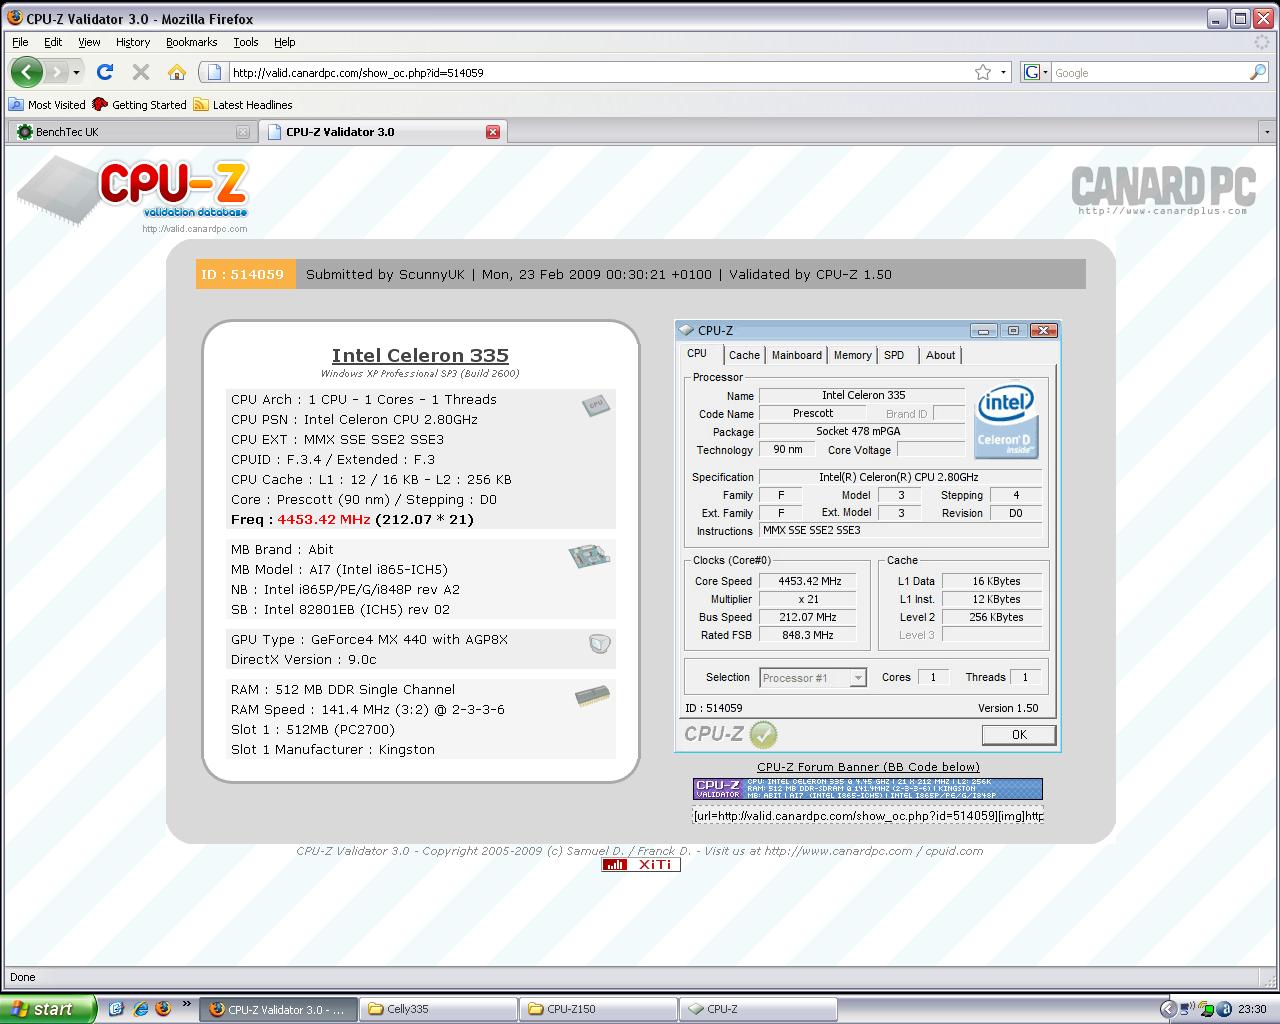Open the tab list dropdown arrow
Image resolution: width=1280 pixels, height=1024 pixels.
click(1267, 132)
